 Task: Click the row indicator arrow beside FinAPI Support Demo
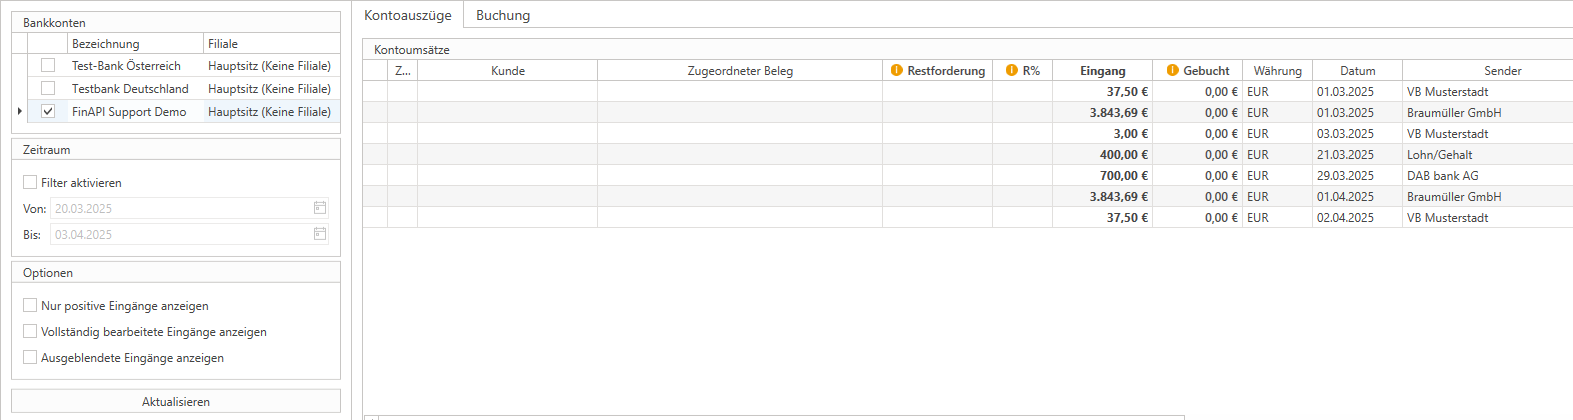click(x=20, y=111)
